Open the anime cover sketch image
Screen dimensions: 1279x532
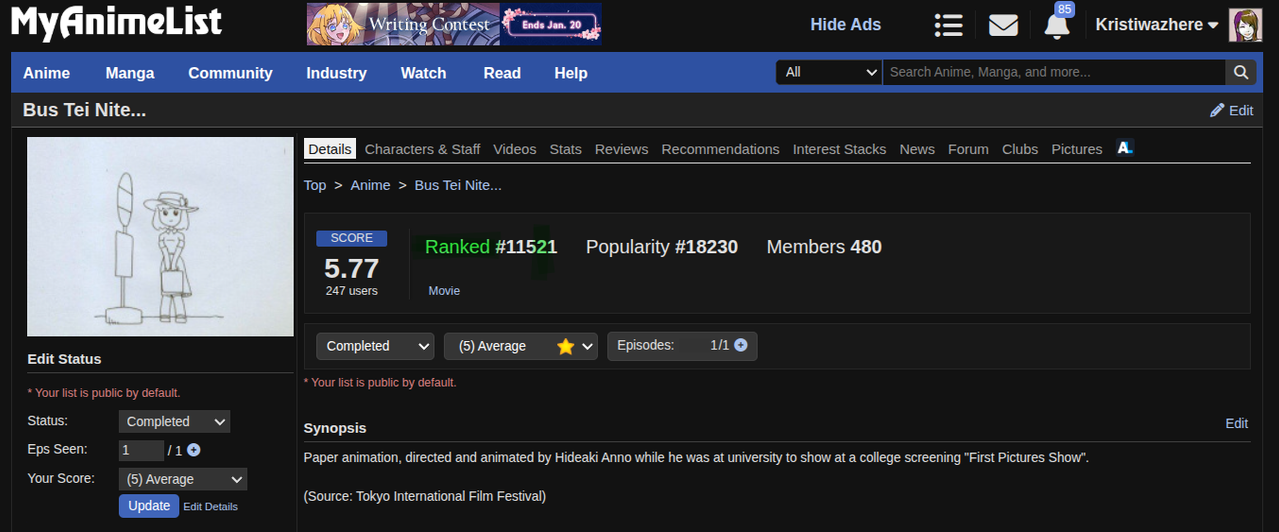click(160, 236)
